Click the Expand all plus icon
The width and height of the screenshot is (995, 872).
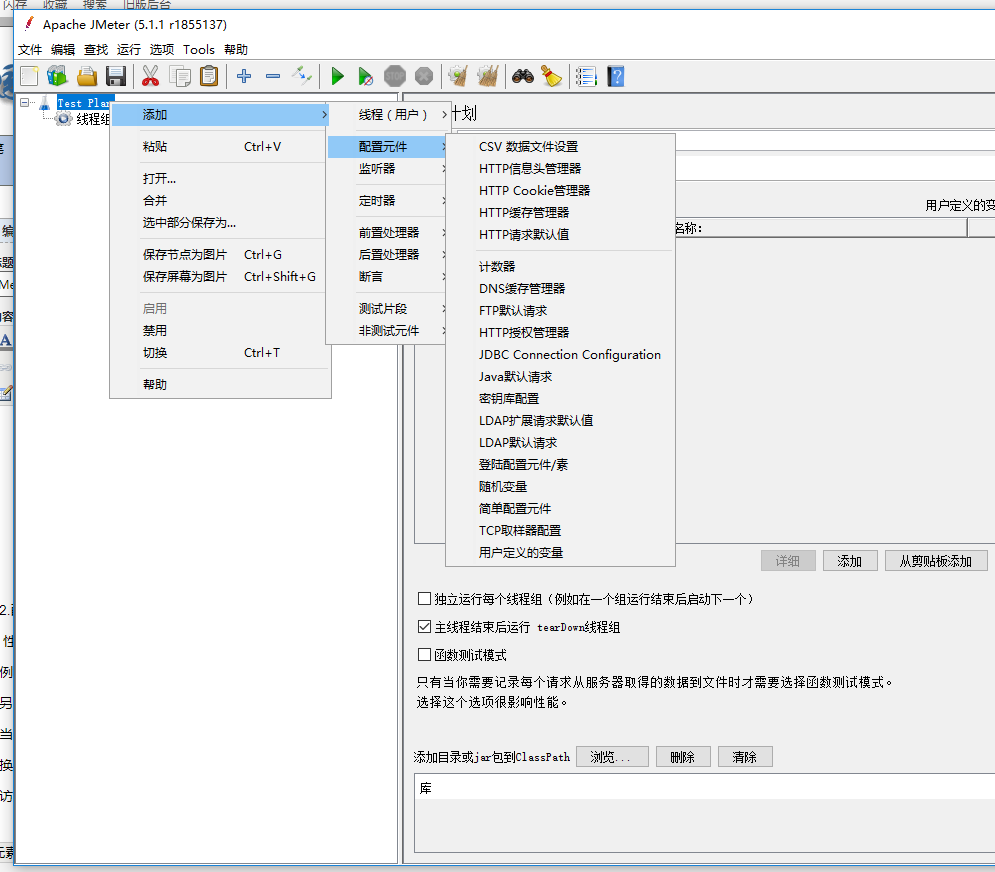pos(244,77)
